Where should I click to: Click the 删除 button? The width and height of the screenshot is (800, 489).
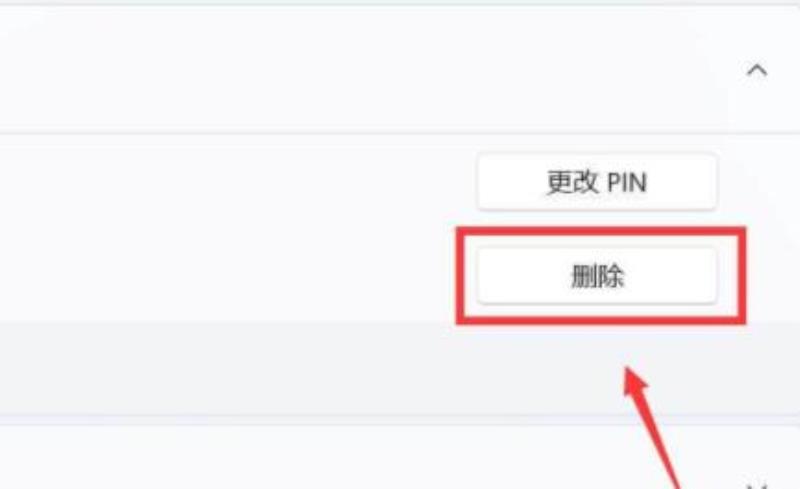coord(597,276)
